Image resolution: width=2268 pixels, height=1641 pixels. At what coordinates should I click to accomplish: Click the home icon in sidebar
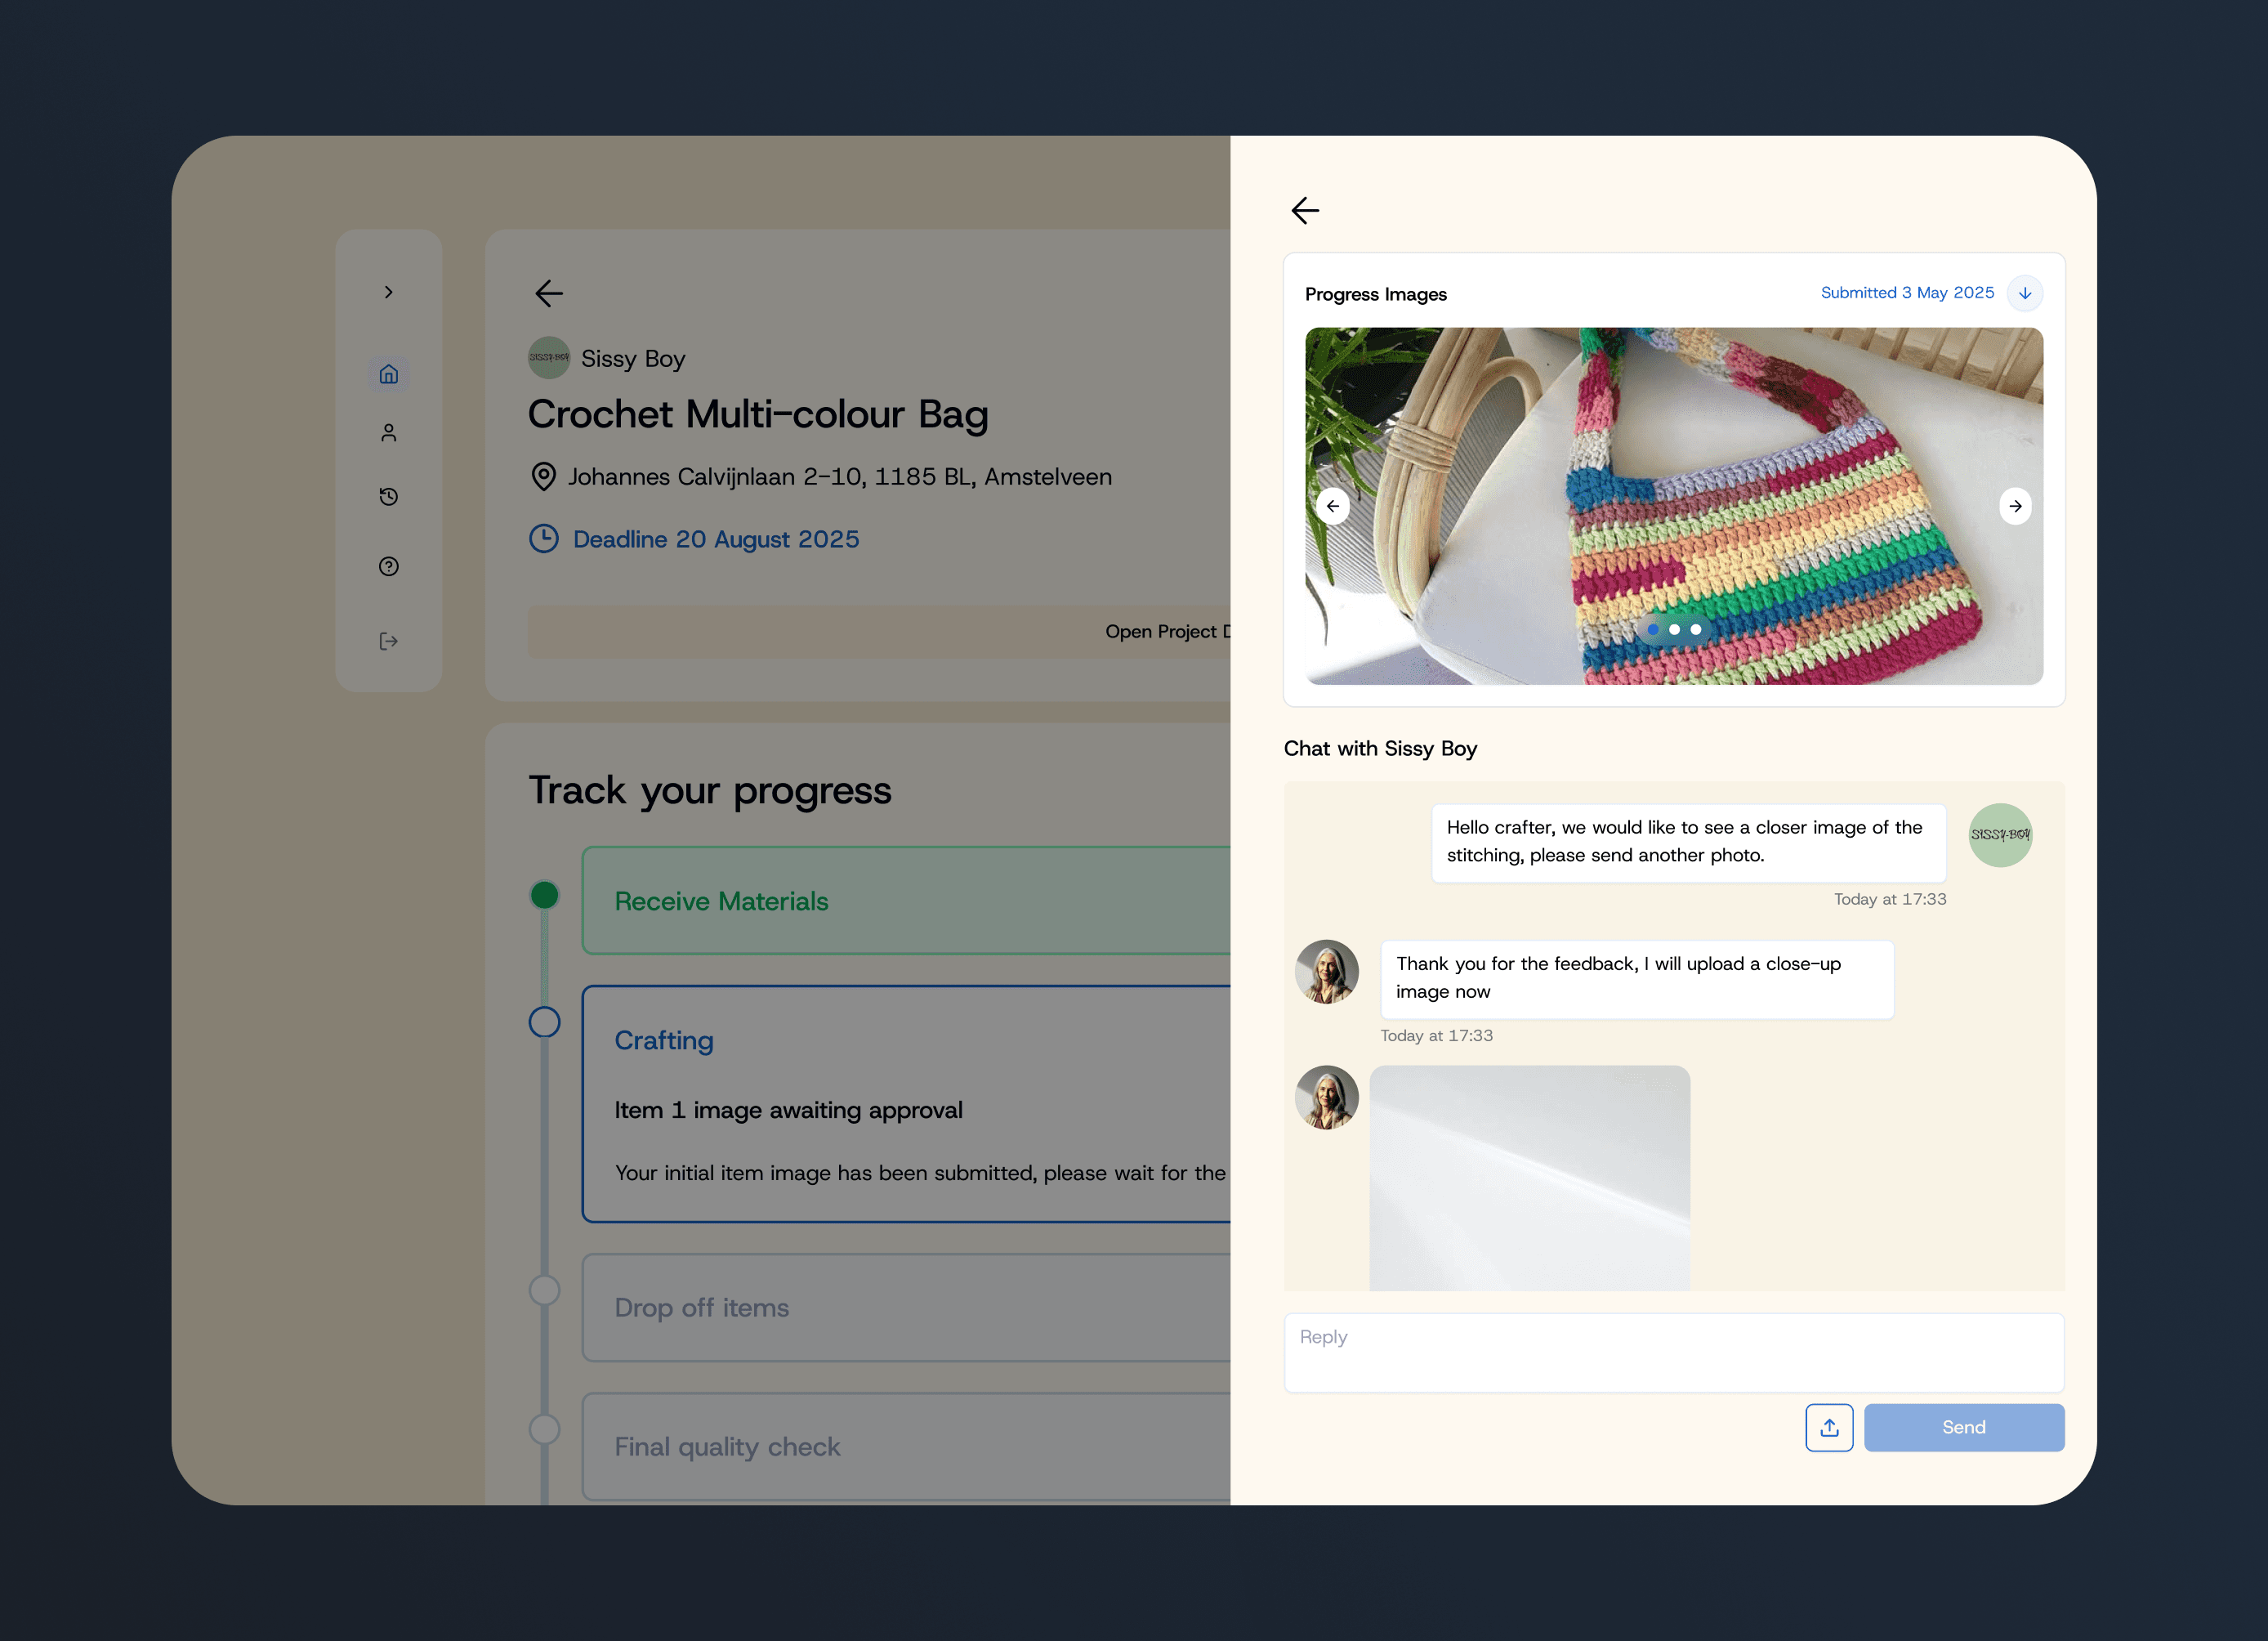(x=388, y=374)
